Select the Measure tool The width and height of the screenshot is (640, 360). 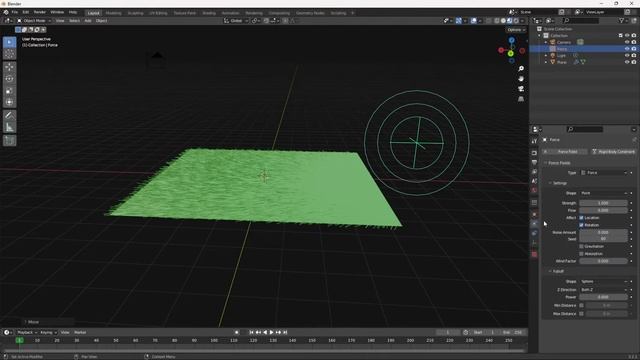[9, 127]
